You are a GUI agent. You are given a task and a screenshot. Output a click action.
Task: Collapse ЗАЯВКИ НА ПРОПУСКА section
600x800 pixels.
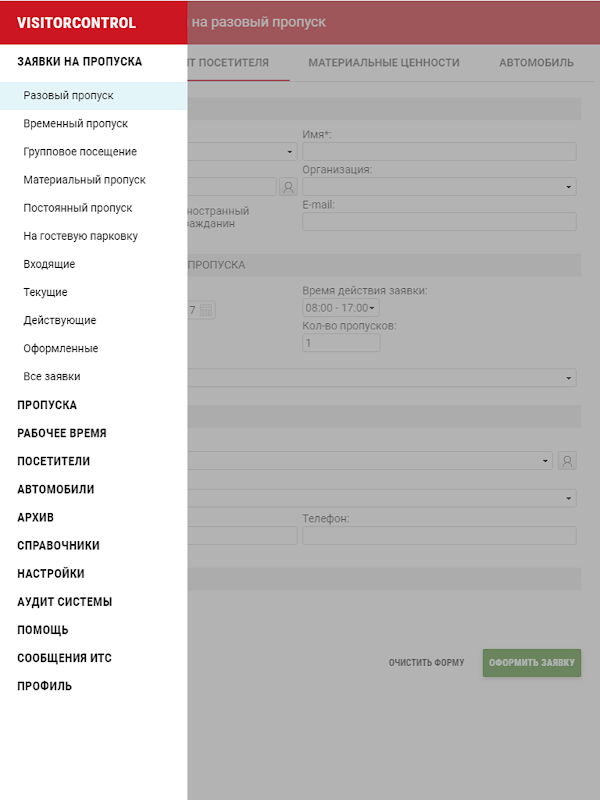[x=79, y=61]
